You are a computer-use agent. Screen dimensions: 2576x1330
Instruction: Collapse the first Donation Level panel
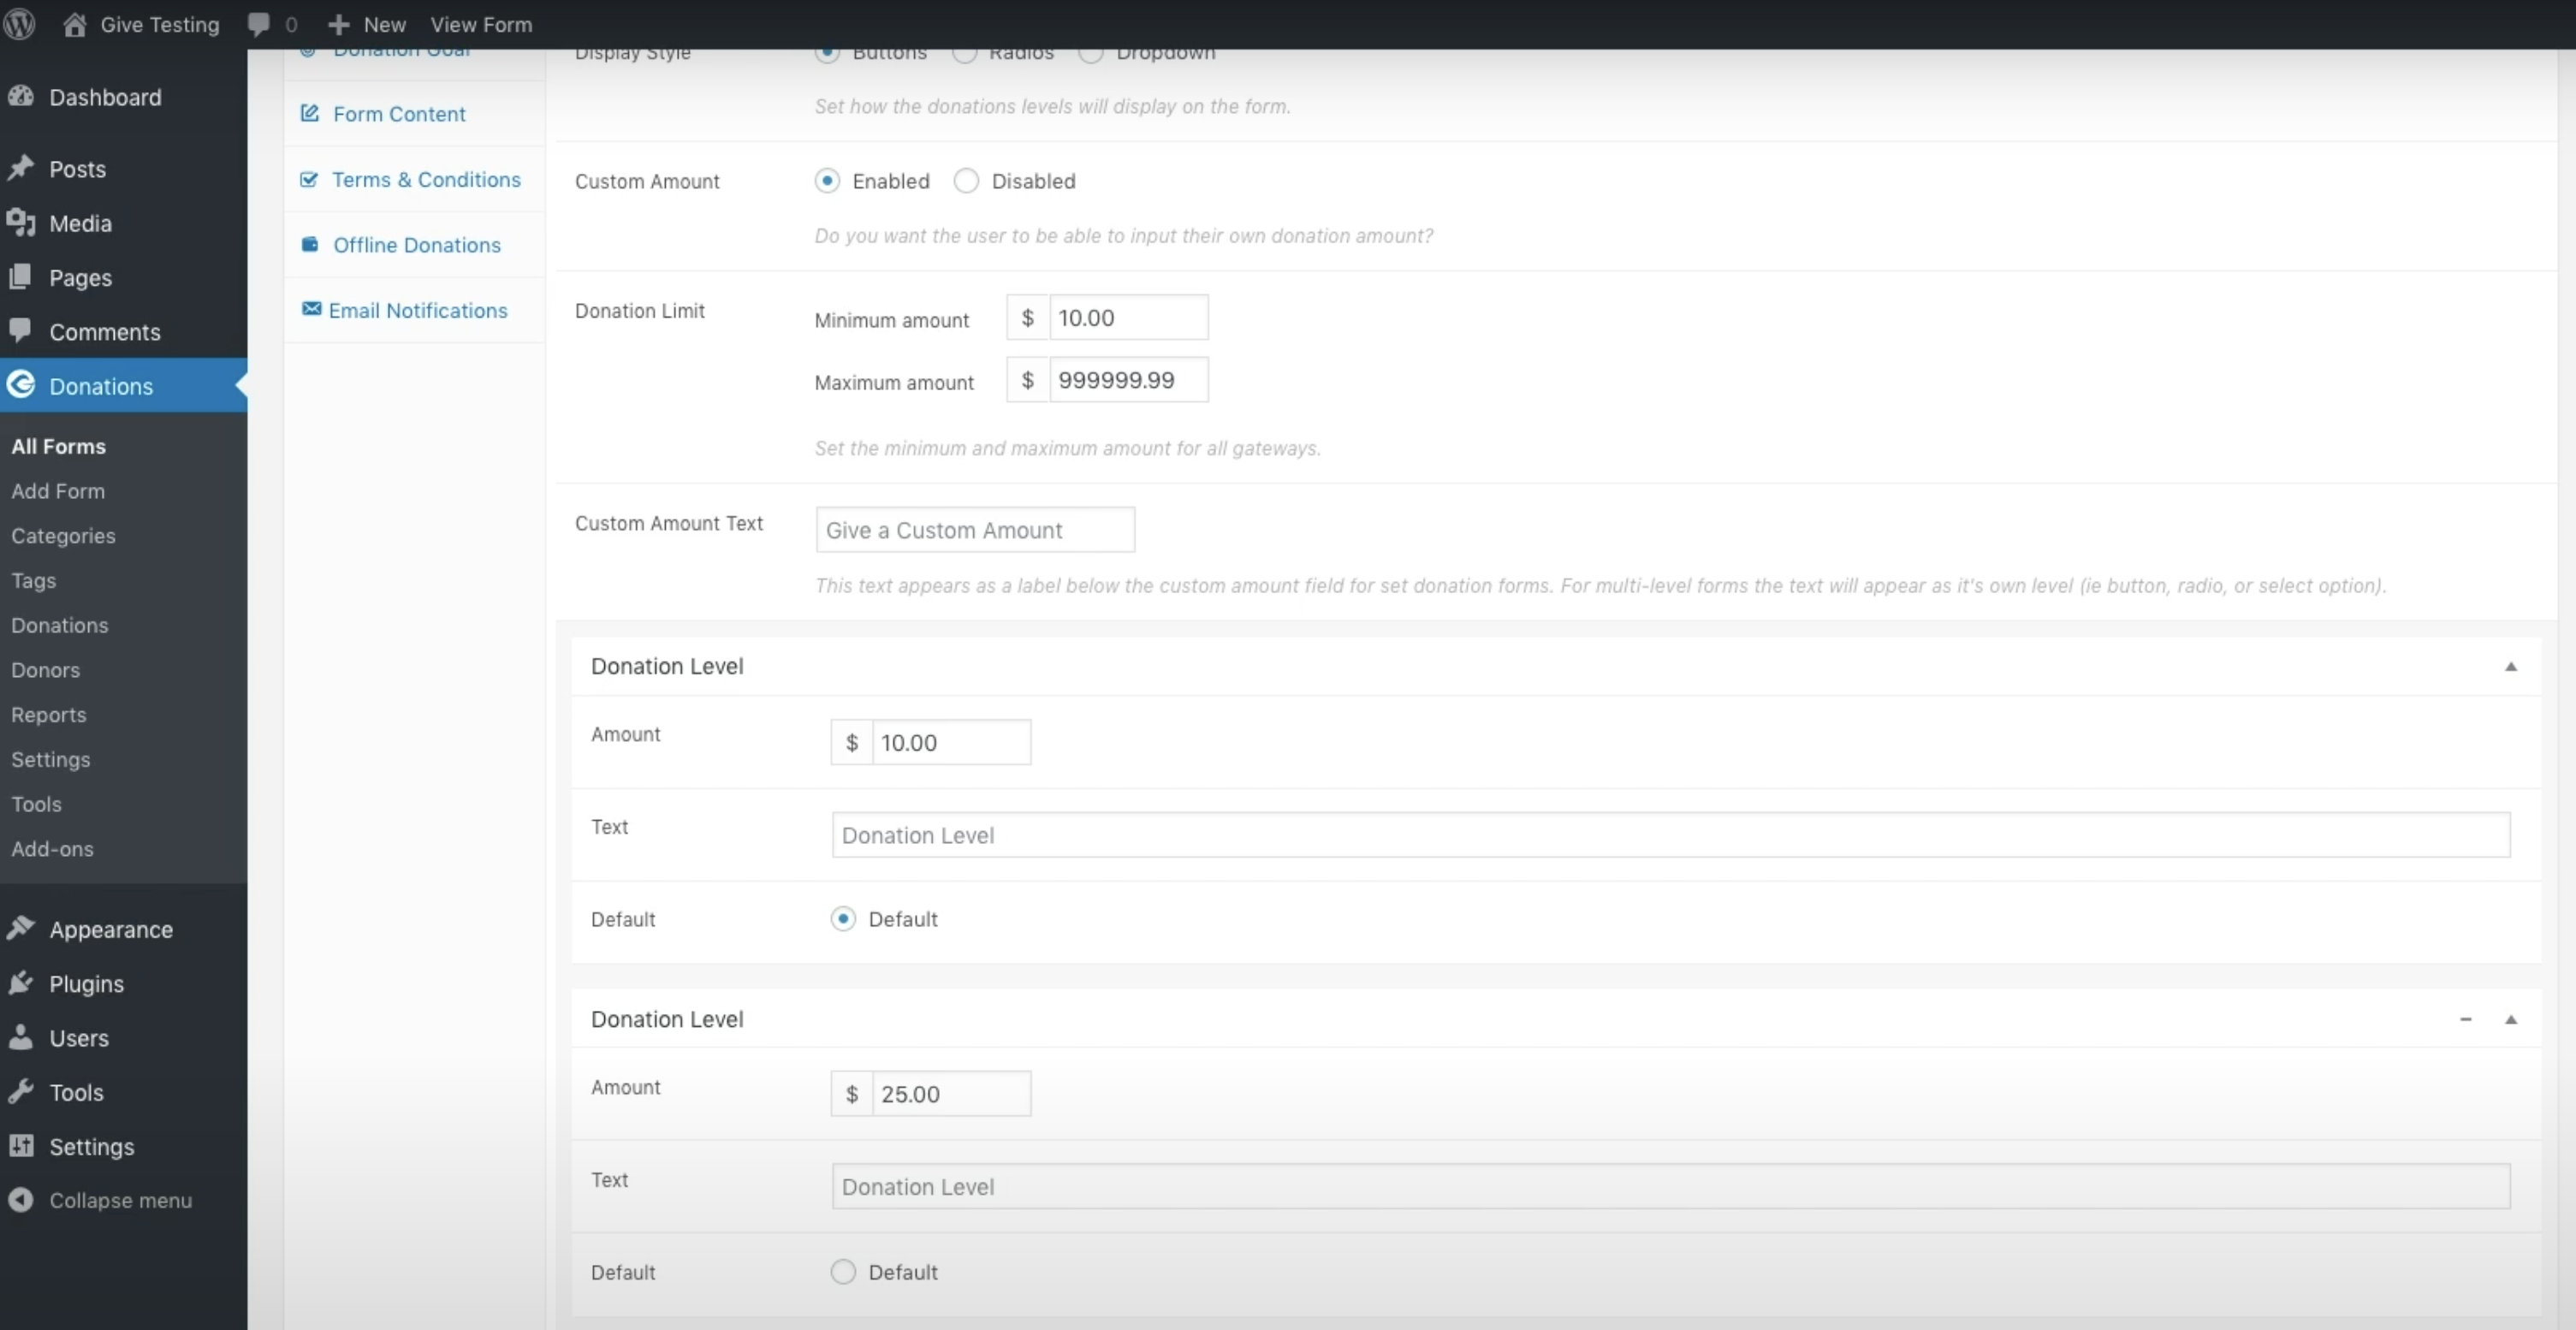click(x=2510, y=667)
